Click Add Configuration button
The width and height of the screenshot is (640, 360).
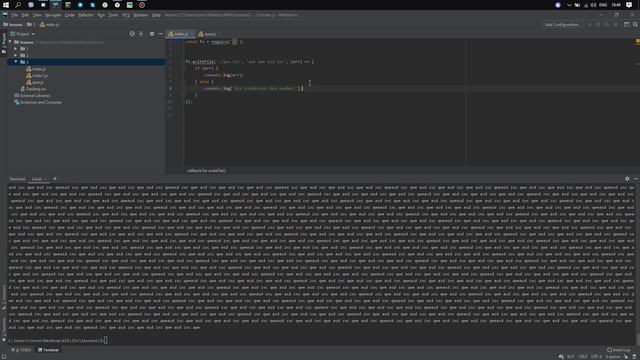tap(562, 24)
